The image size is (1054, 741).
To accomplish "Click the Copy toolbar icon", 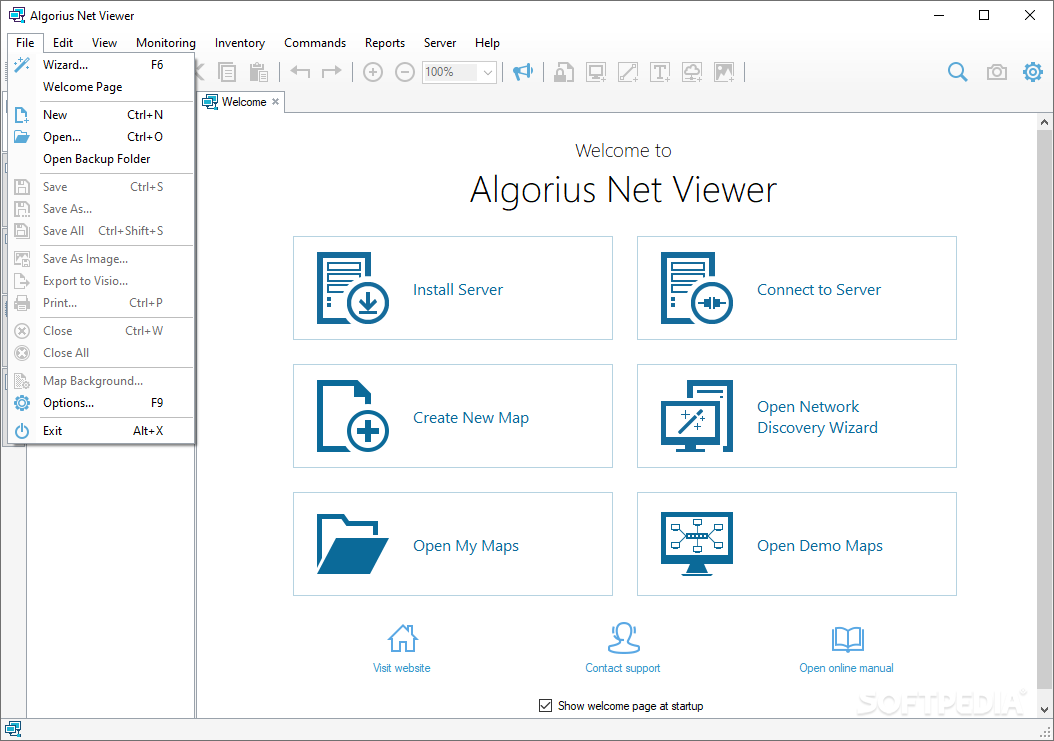I will click(x=227, y=72).
